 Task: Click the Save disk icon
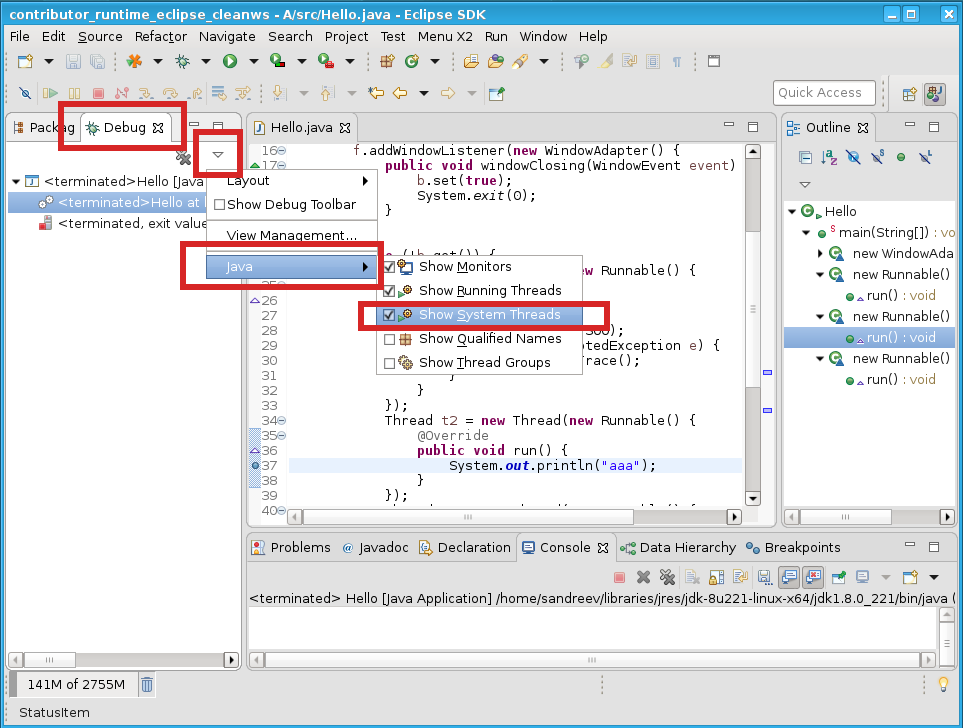74,61
